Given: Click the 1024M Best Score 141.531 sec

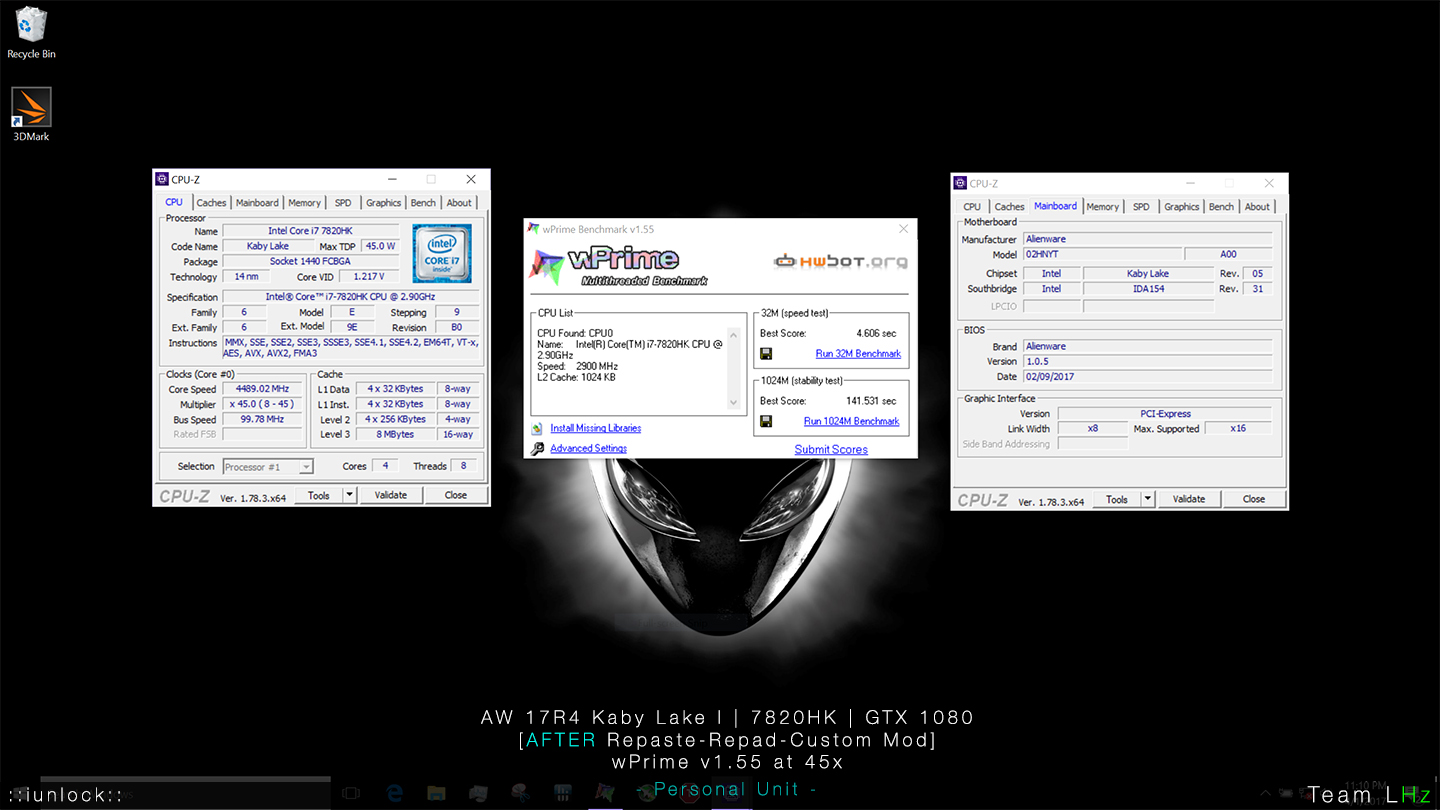Looking at the screenshot, I should click(x=871, y=401).
